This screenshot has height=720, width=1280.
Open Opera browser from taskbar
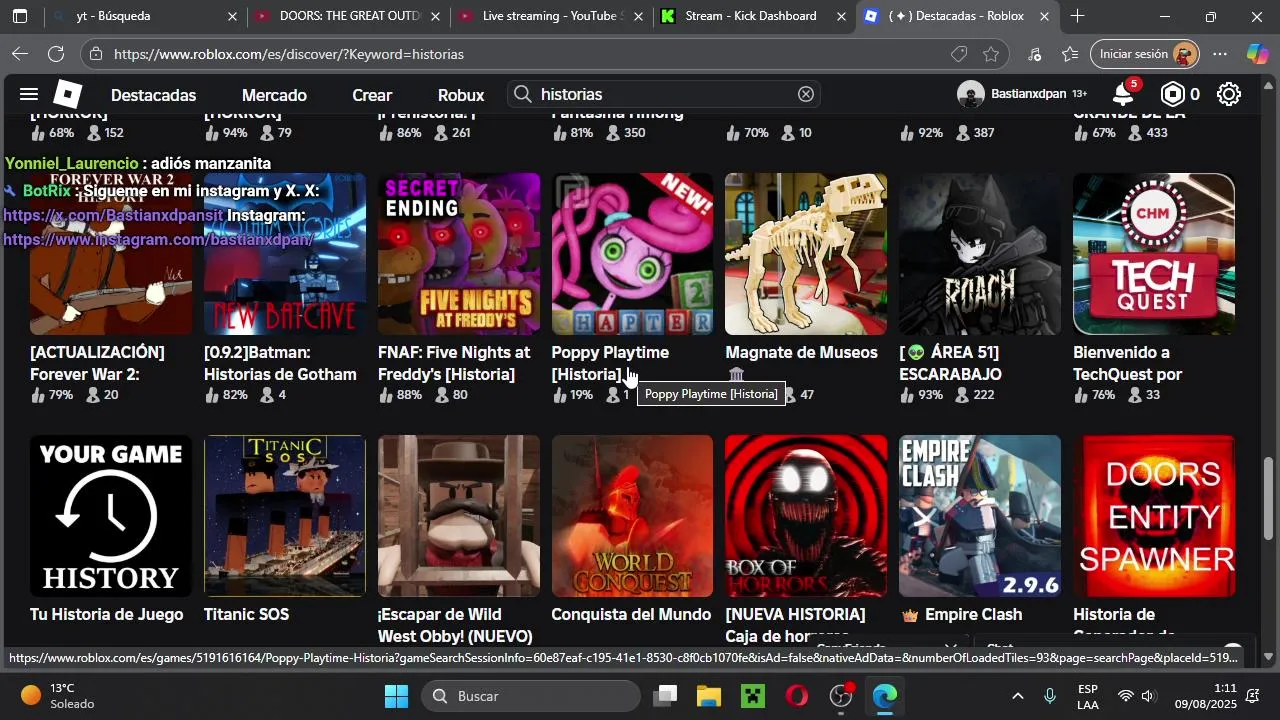797,696
